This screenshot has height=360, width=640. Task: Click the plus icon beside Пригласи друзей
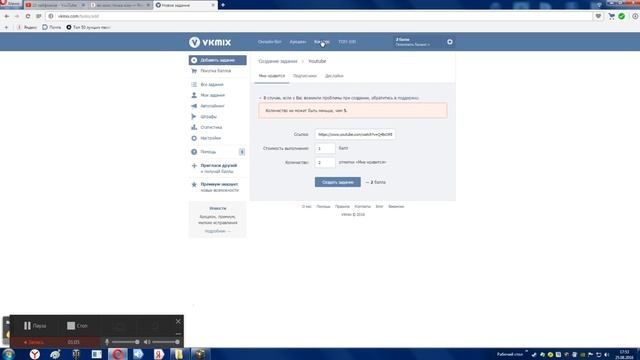pos(194,166)
